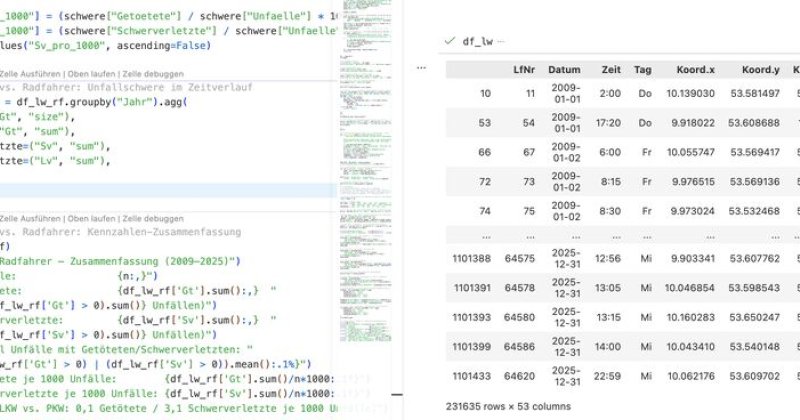Click the df_lw cell source text
Image resolution: width=800 pixels, height=420 pixels.
[478, 42]
